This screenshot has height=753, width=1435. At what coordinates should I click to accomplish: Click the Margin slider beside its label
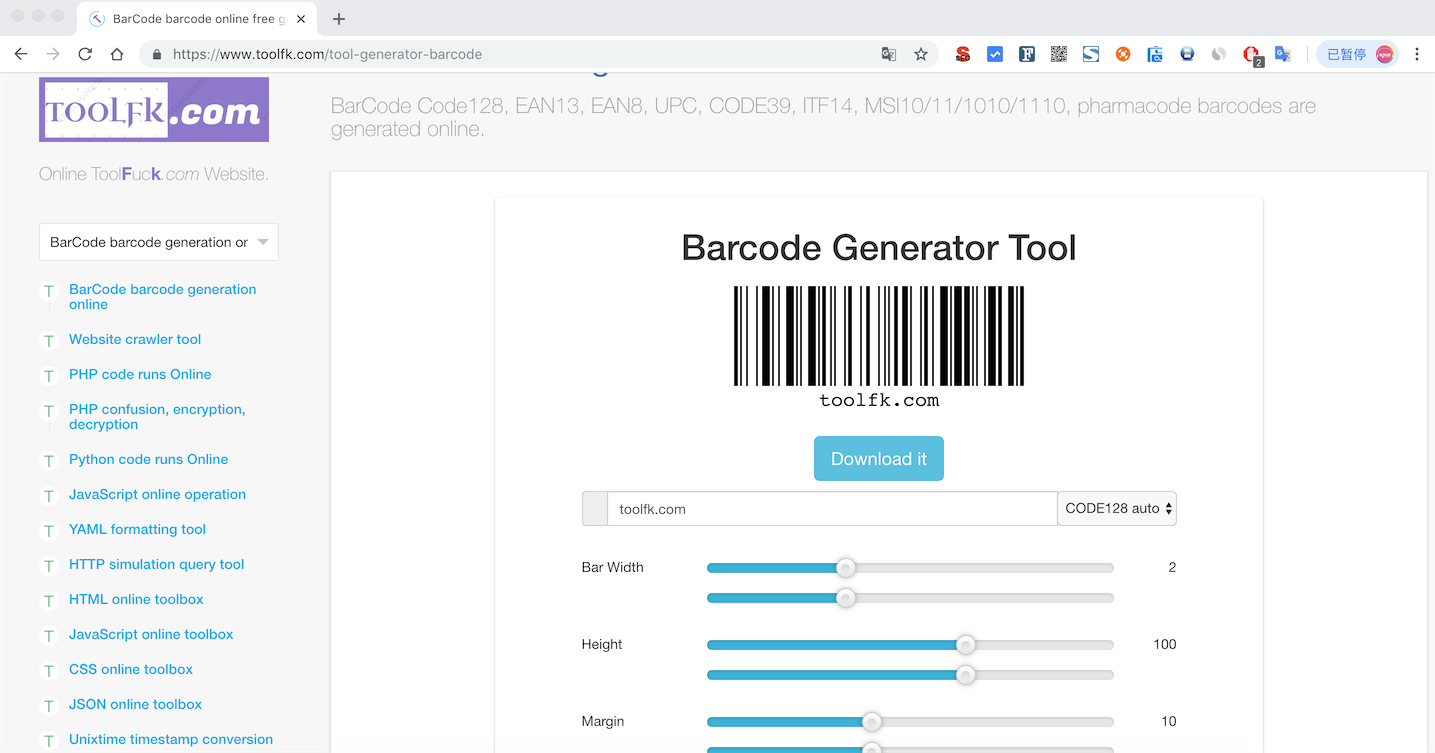coord(910,722)
